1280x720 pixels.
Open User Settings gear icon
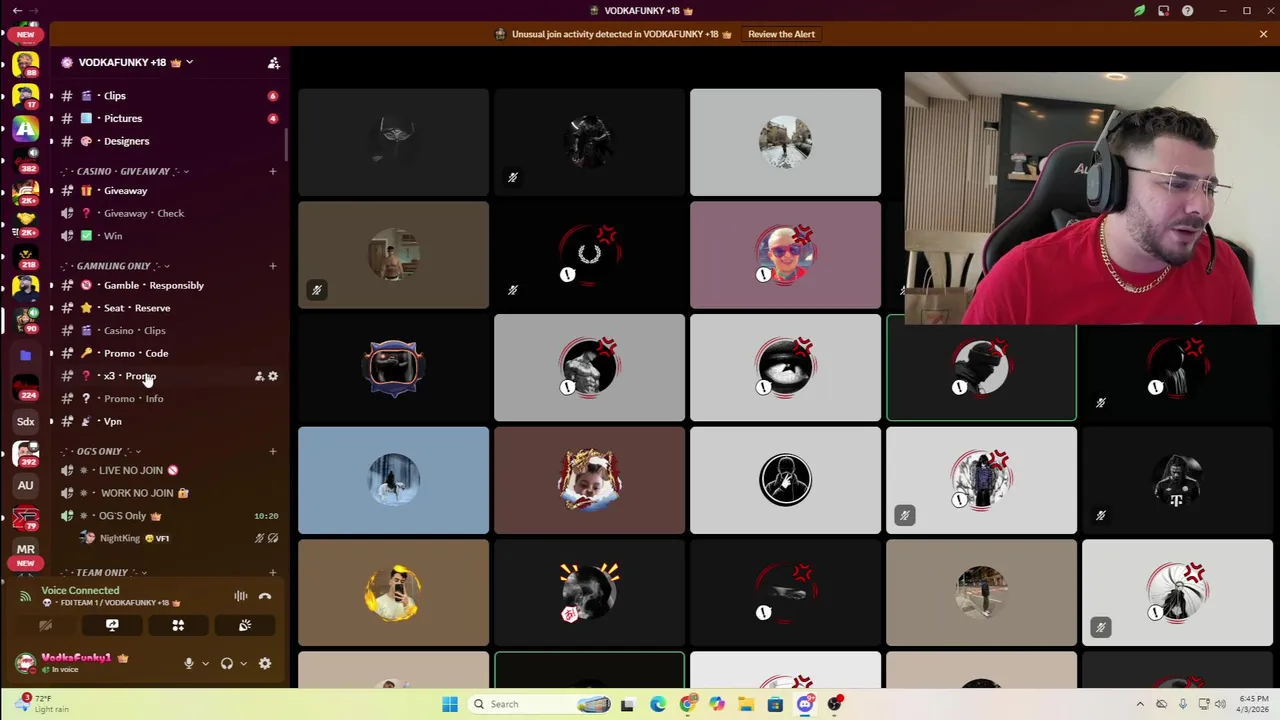coord(265,663)
